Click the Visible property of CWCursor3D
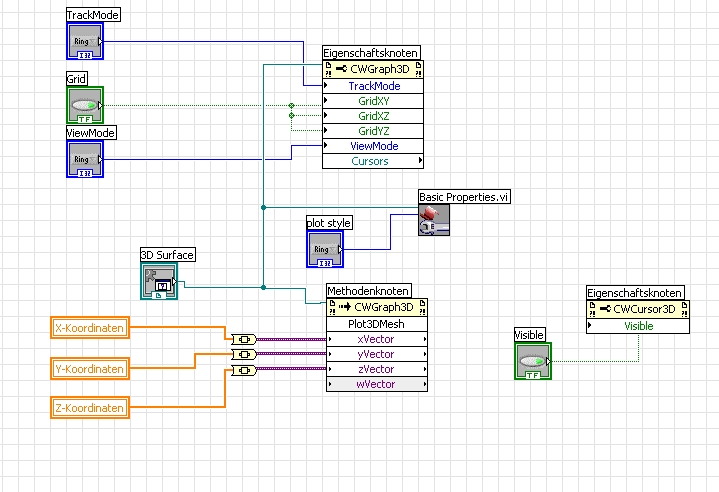 638,326
